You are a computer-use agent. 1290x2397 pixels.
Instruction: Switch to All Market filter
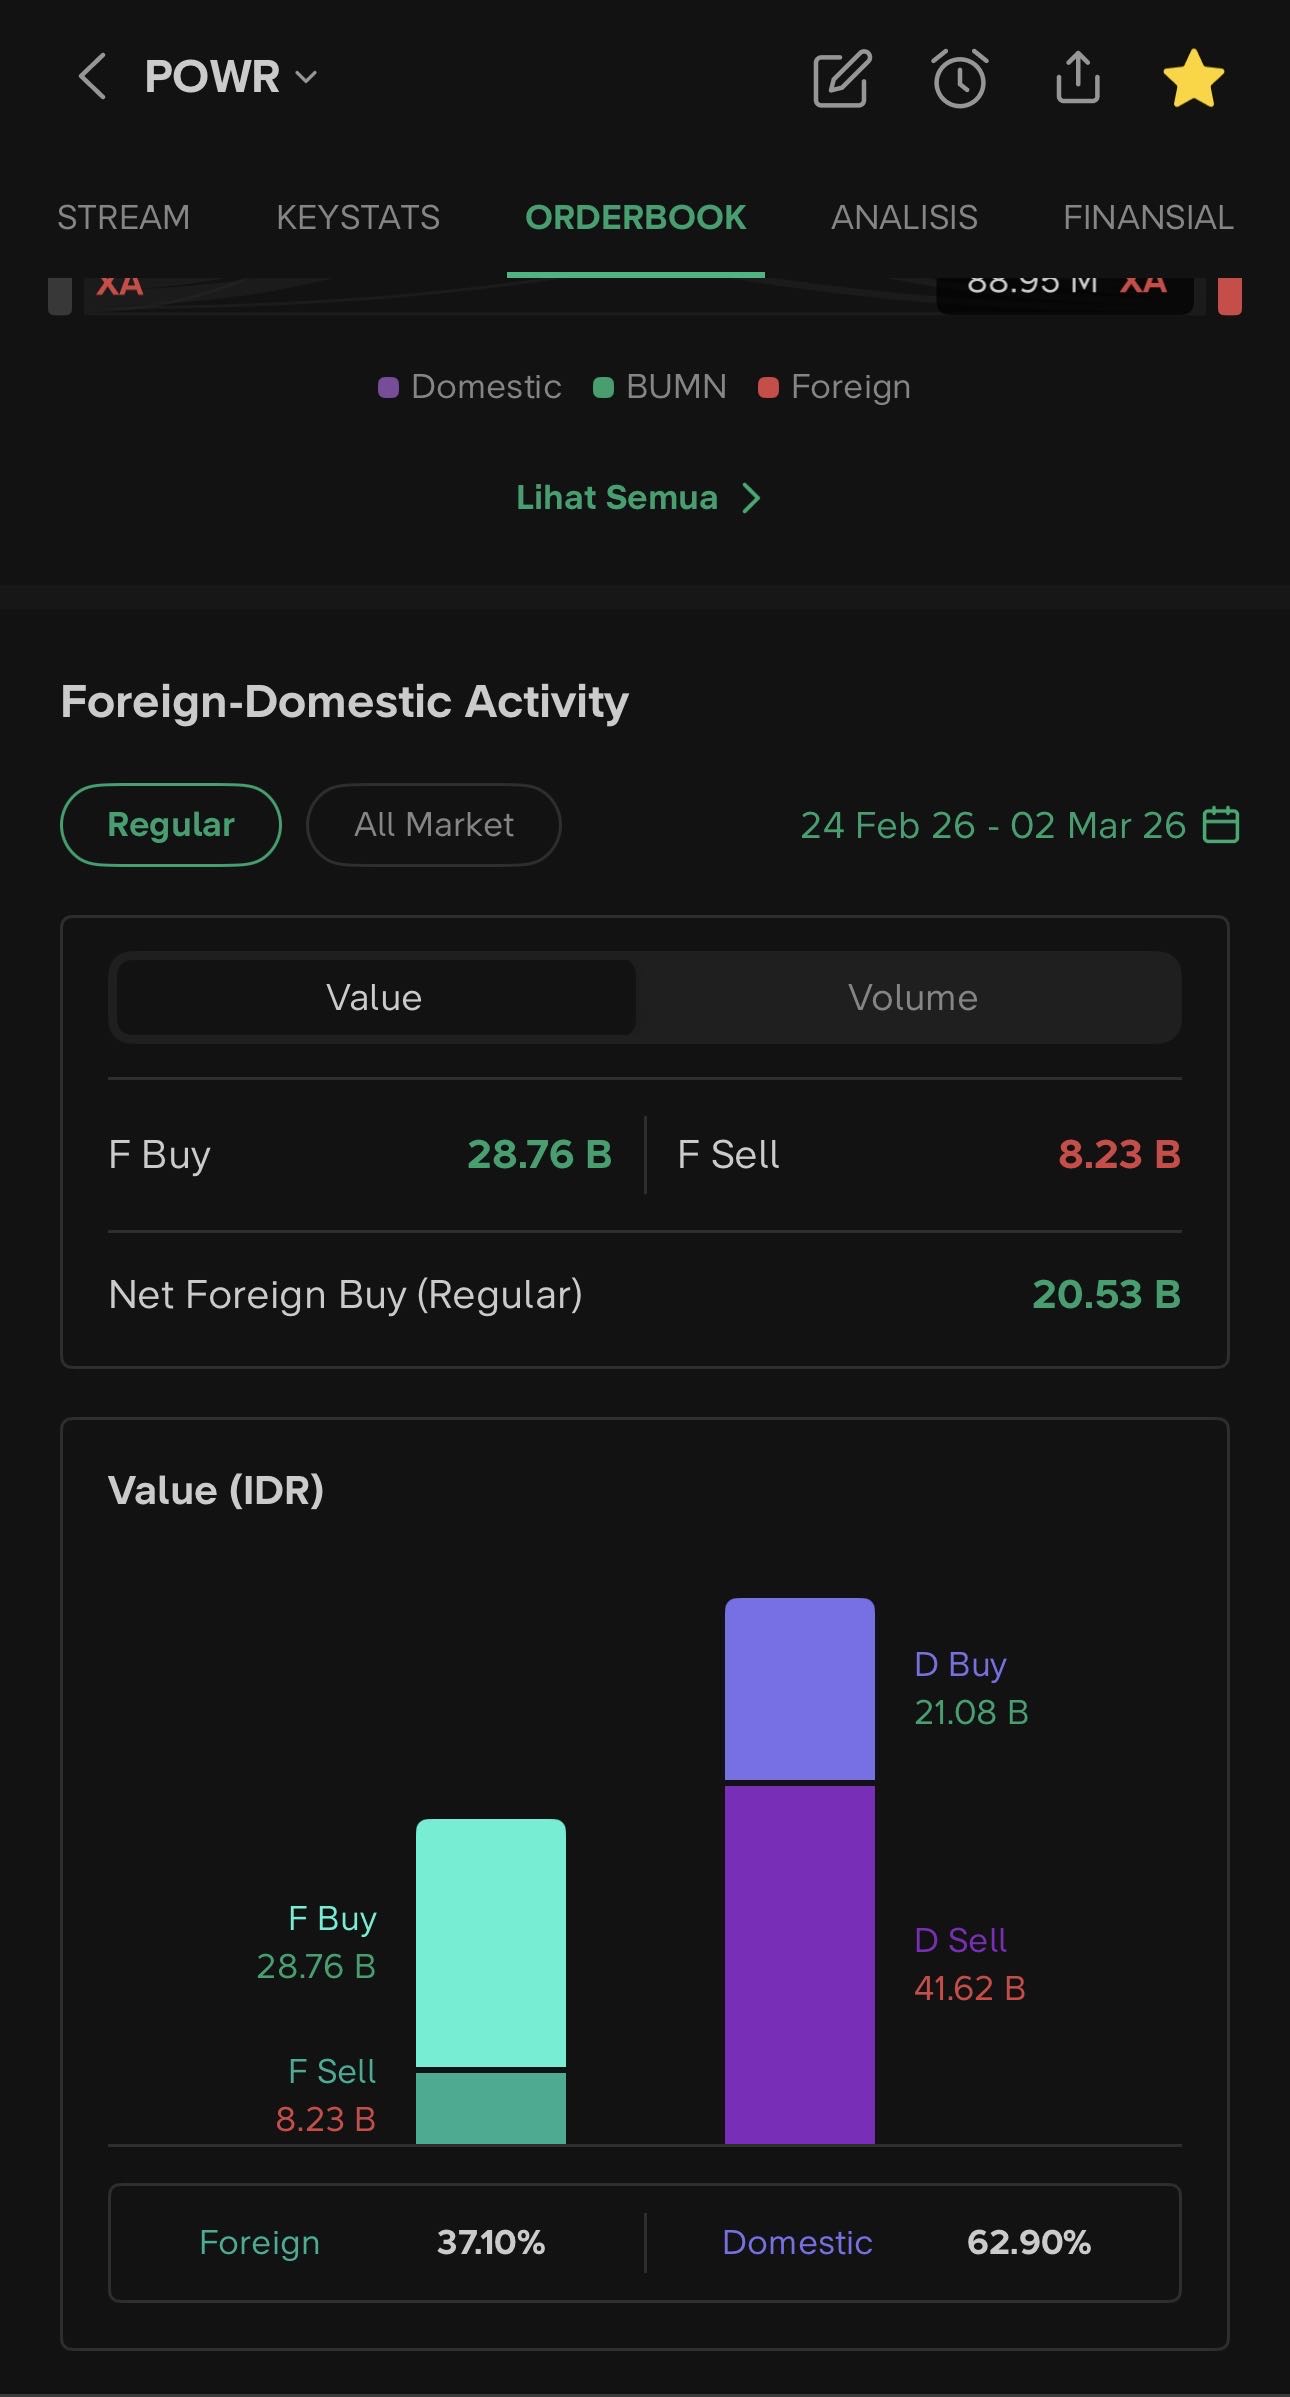[433, 825]
